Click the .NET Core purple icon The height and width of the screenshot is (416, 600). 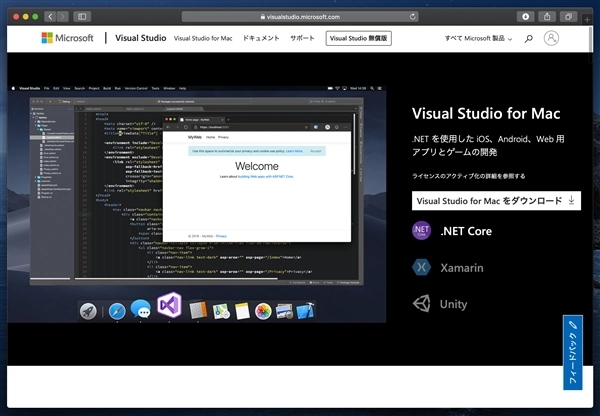[421, 231]
